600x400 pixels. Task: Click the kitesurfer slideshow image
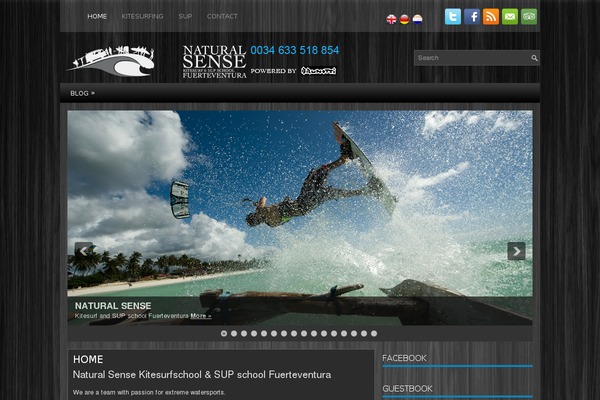pyautogui.click(x=300, y=218)
